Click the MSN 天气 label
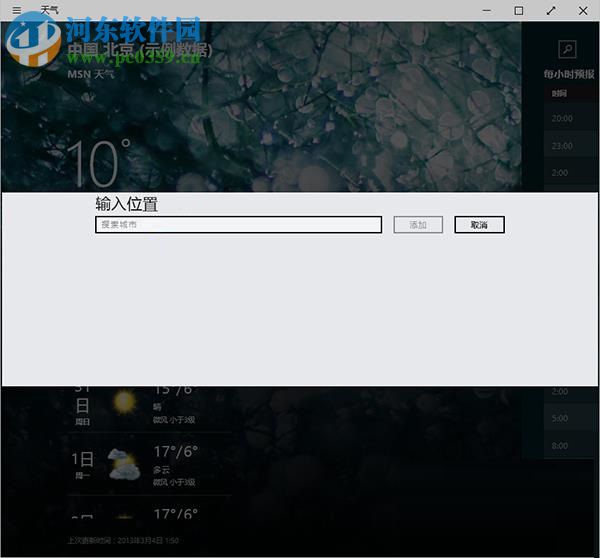600x558 pixels. click(91, 74)
